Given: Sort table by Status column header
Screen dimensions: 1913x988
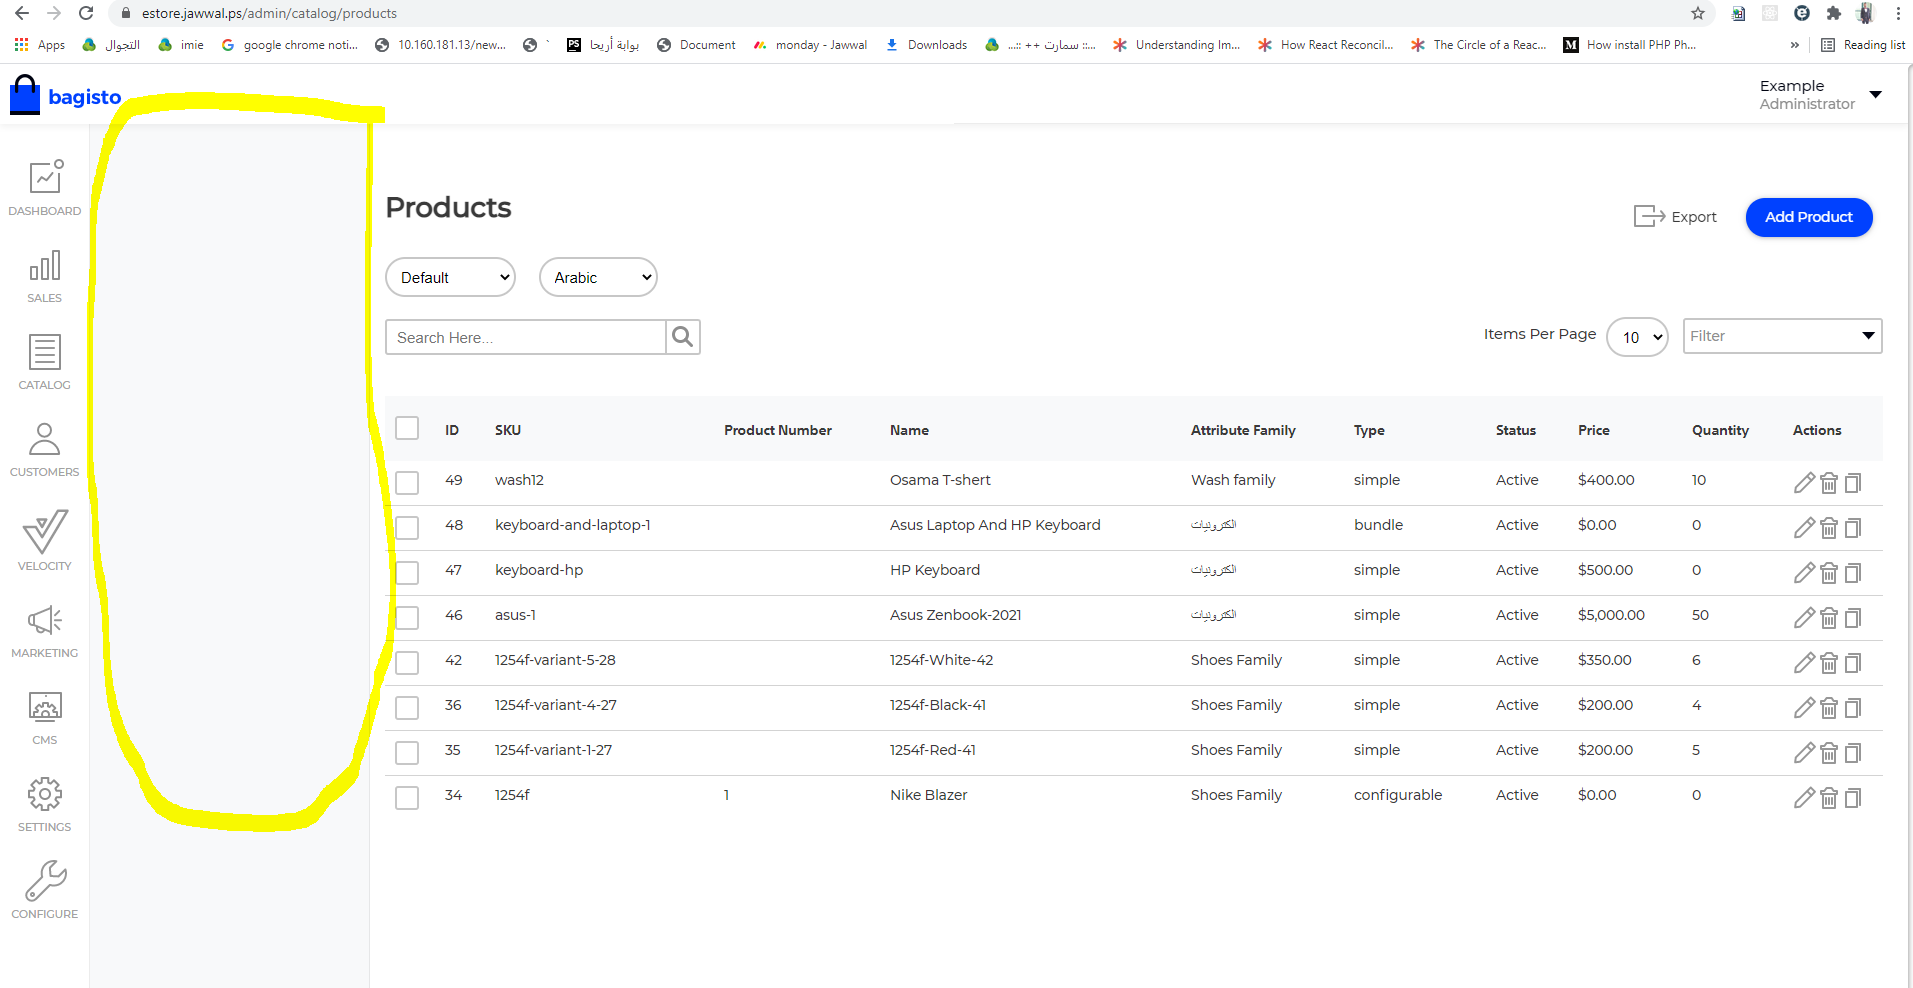Looking at the screenshot, I should (1516, 430).
